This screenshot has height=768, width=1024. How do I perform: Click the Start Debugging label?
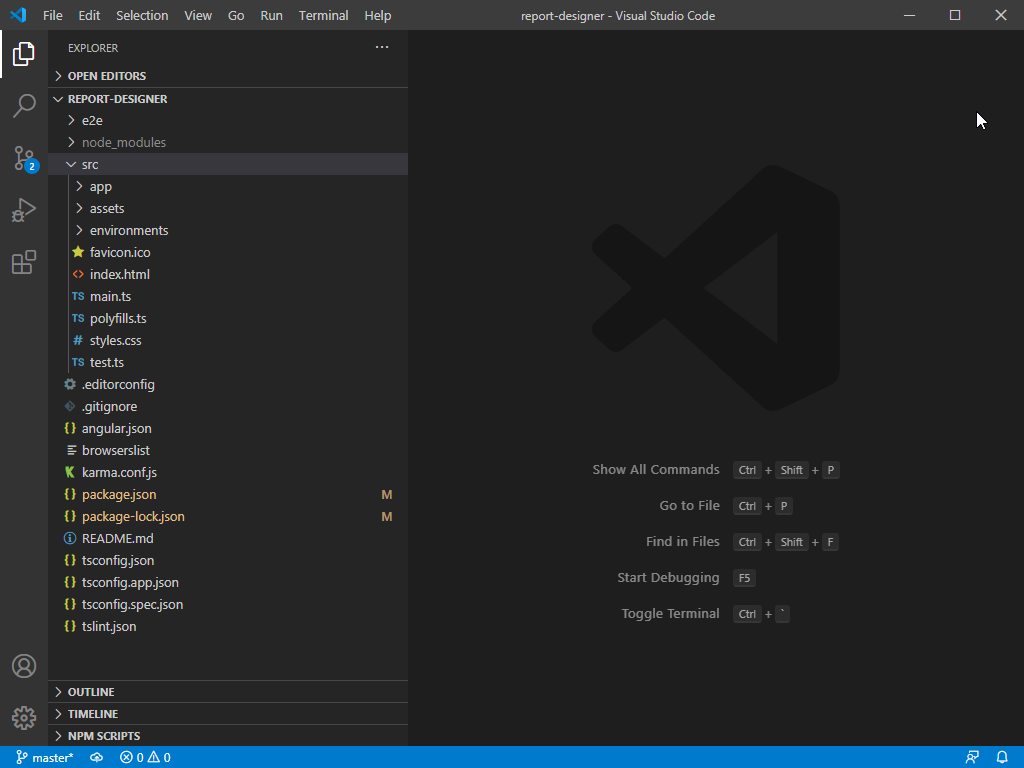pos(668,577)
